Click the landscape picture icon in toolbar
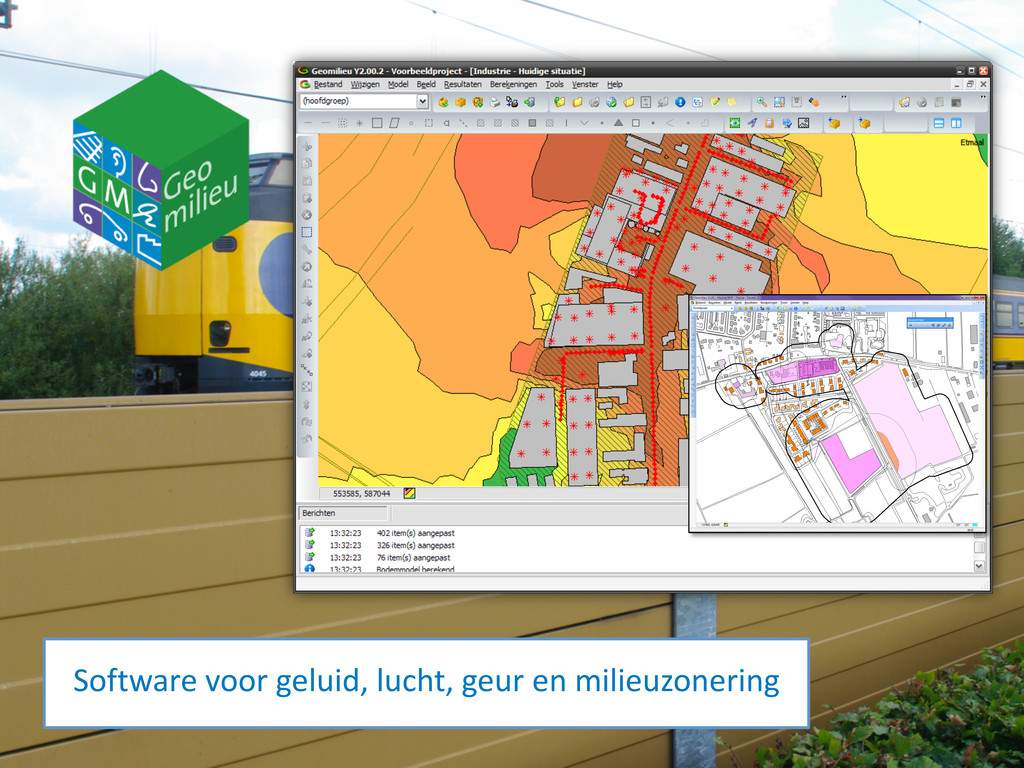 (x=803, y=123)
